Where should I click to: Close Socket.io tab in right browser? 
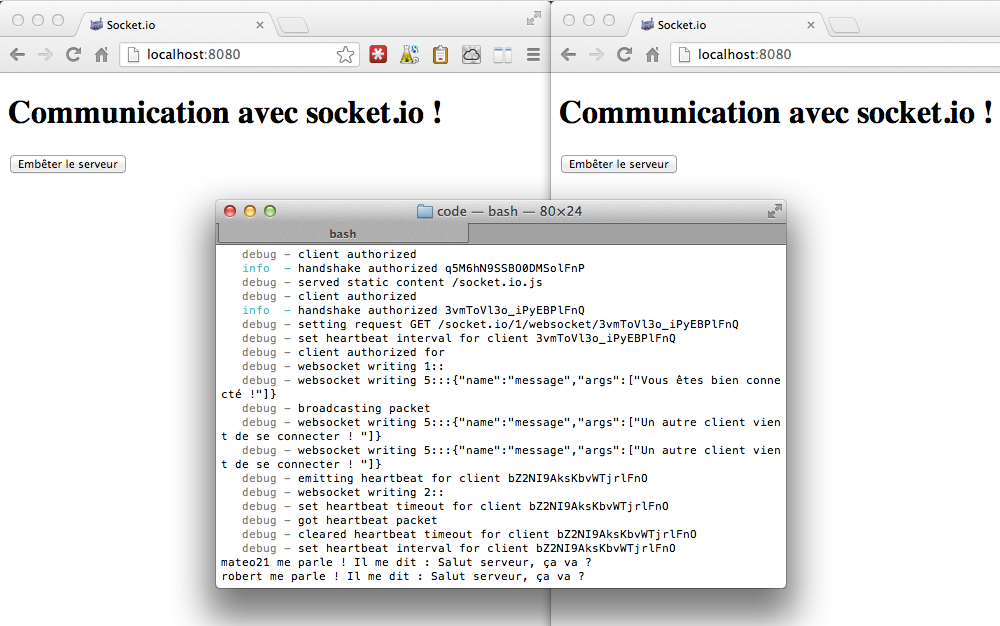(x=811, y=25)
